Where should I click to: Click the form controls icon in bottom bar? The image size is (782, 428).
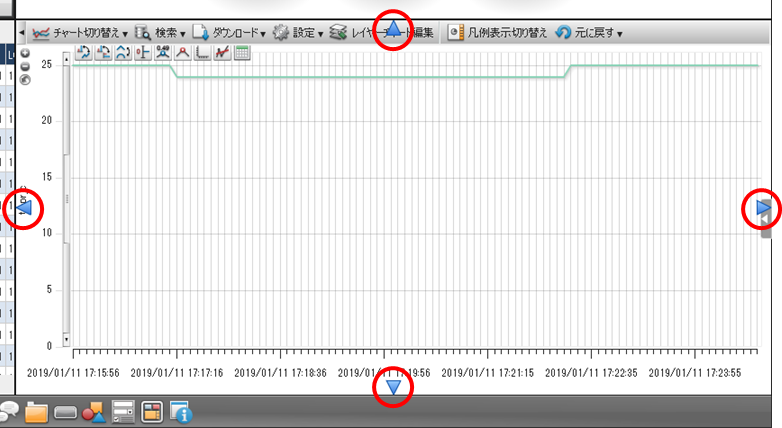[123, 412]
